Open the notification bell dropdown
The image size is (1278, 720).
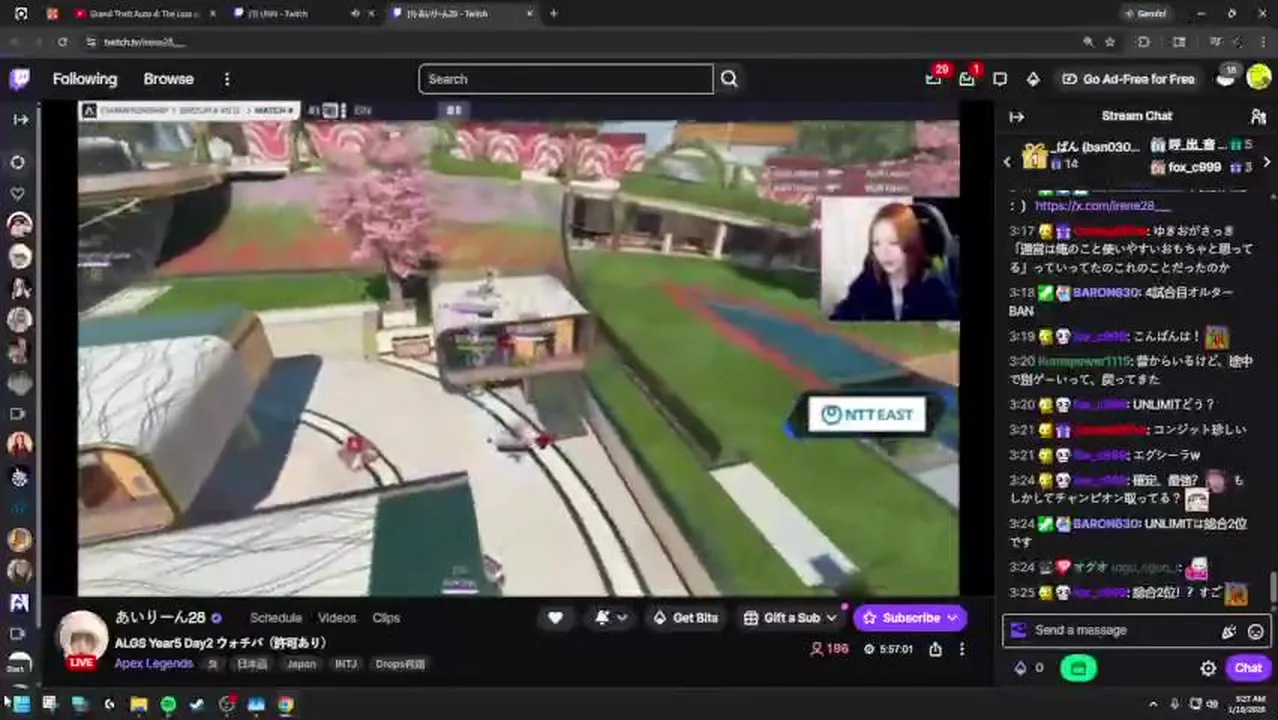tap(611, 618)
